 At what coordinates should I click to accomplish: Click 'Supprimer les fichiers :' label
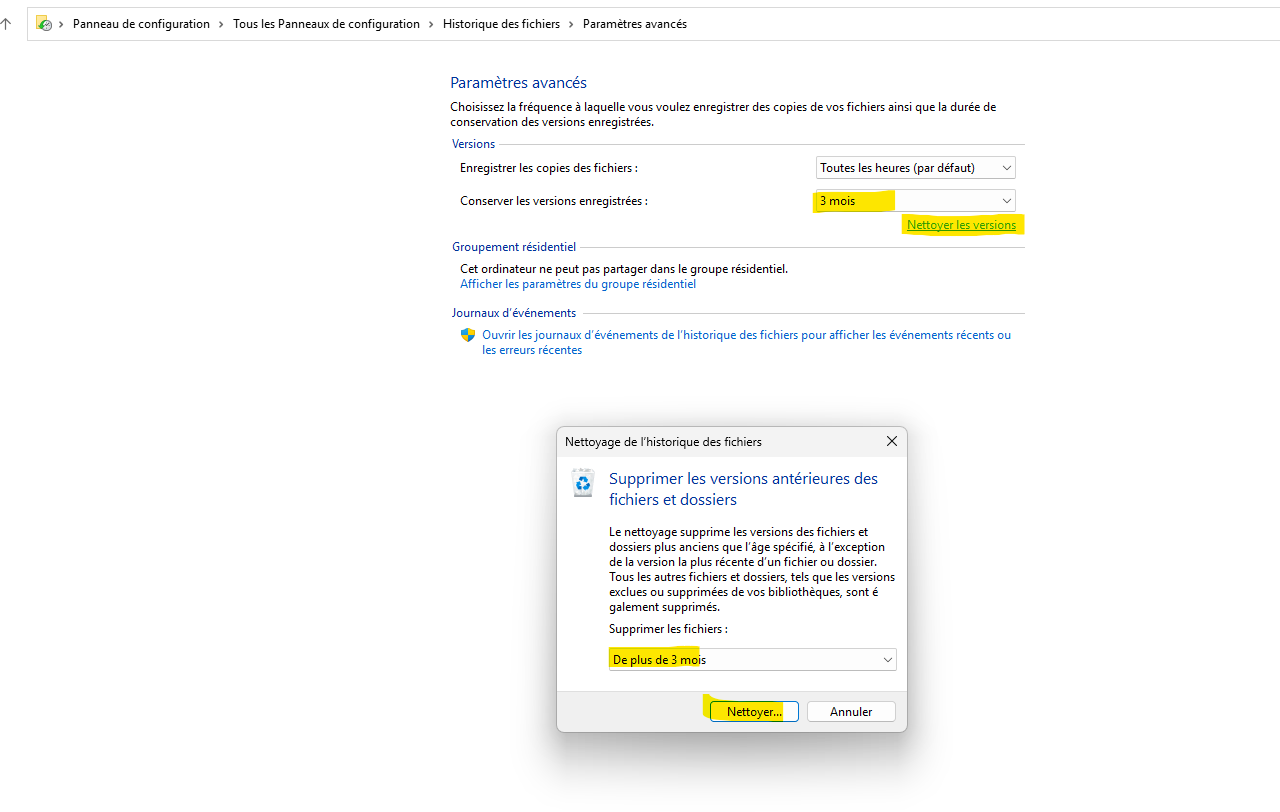click(x=668, y=629)
